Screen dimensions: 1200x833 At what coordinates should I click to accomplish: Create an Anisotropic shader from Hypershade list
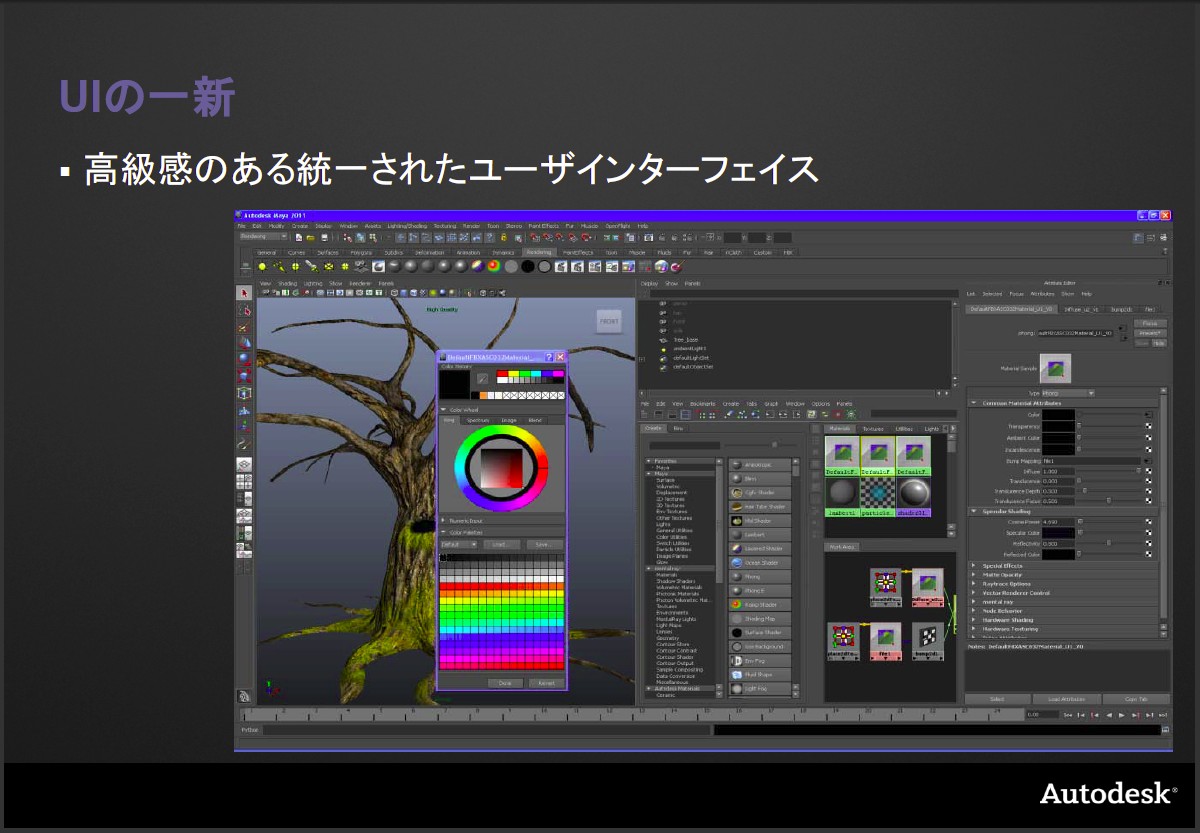click(760, 465)
